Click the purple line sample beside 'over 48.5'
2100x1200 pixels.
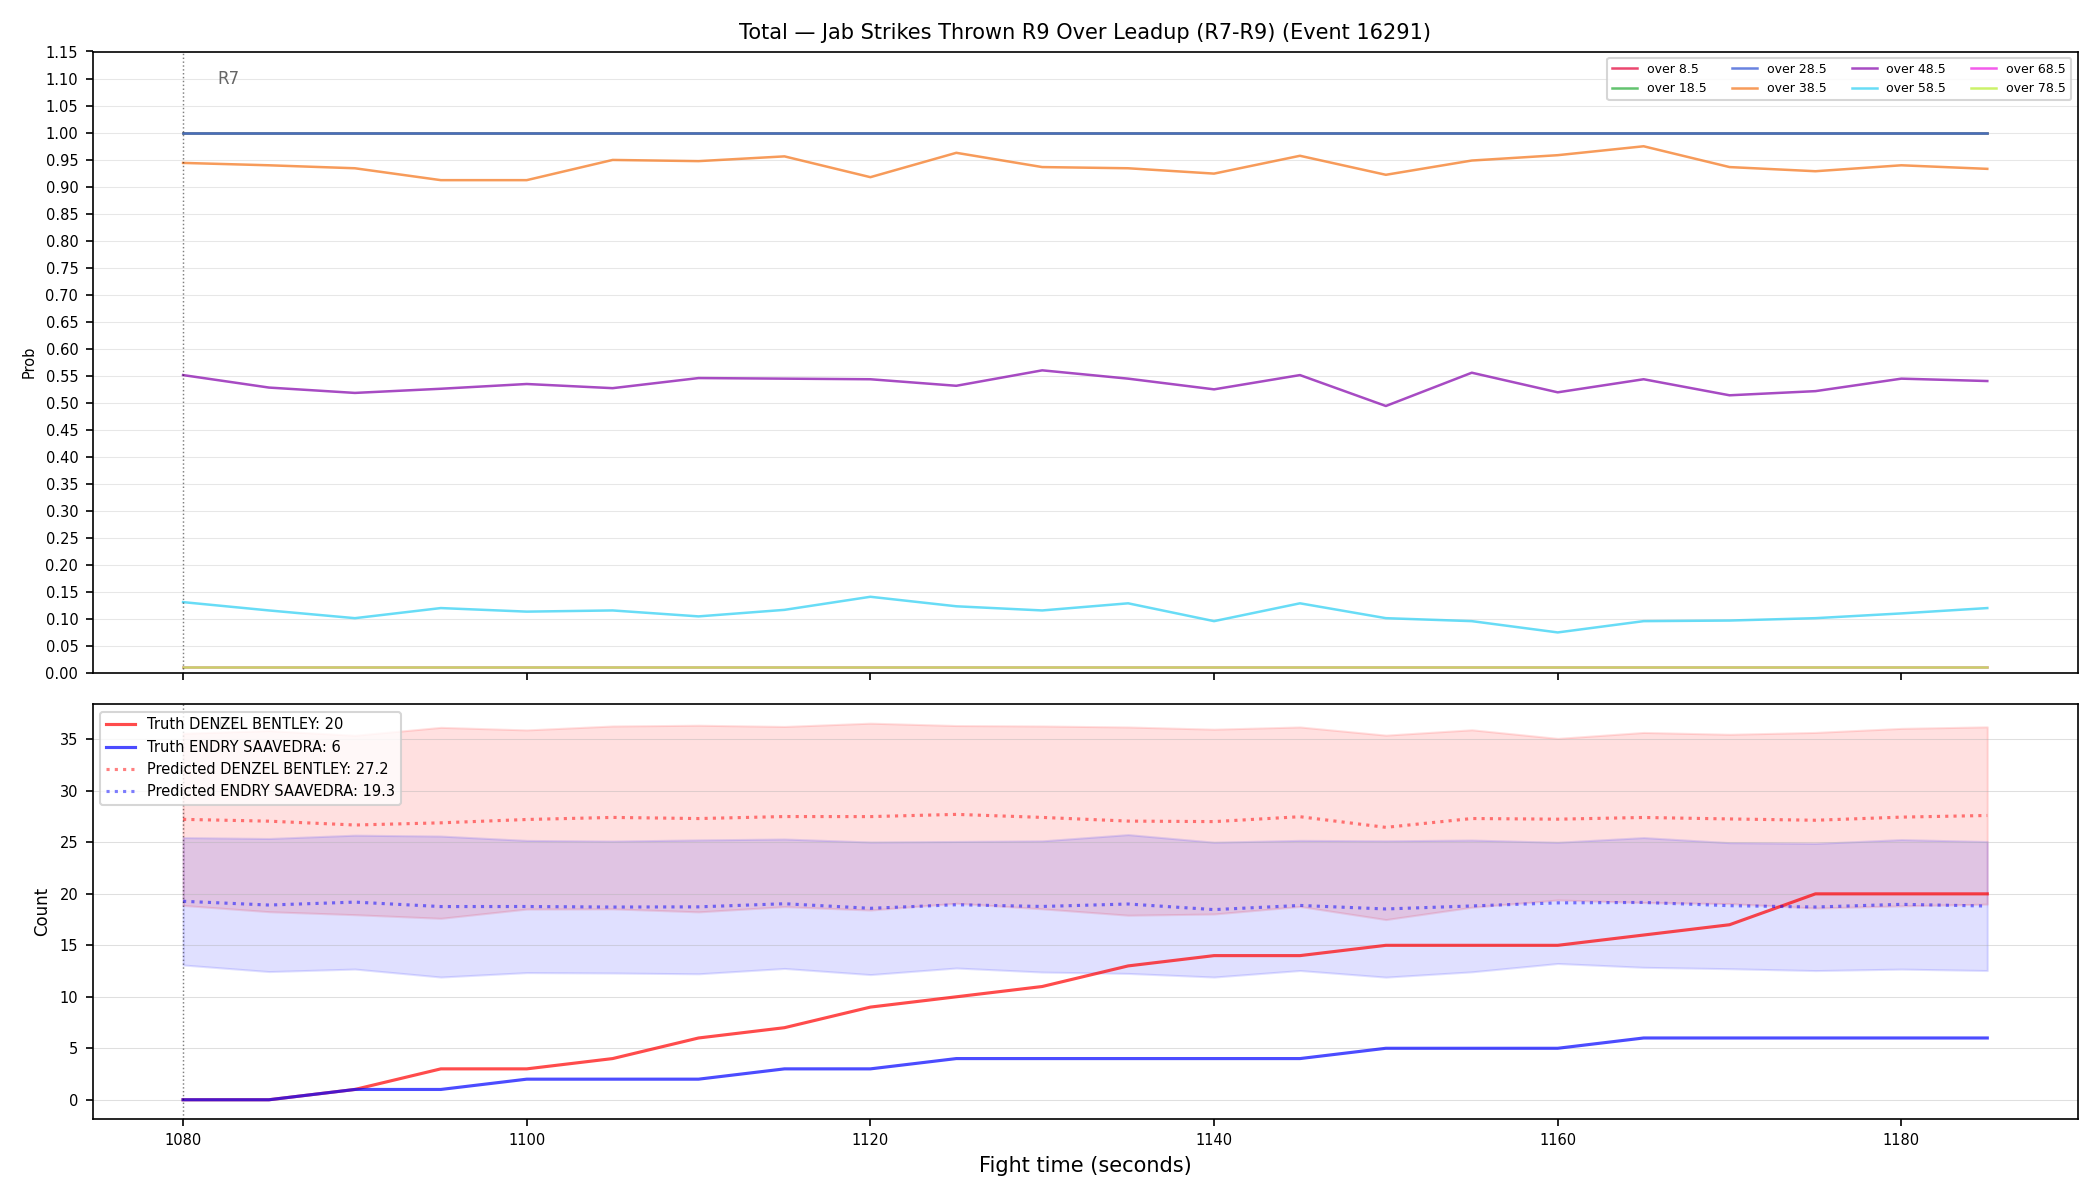pos(1865,69)
